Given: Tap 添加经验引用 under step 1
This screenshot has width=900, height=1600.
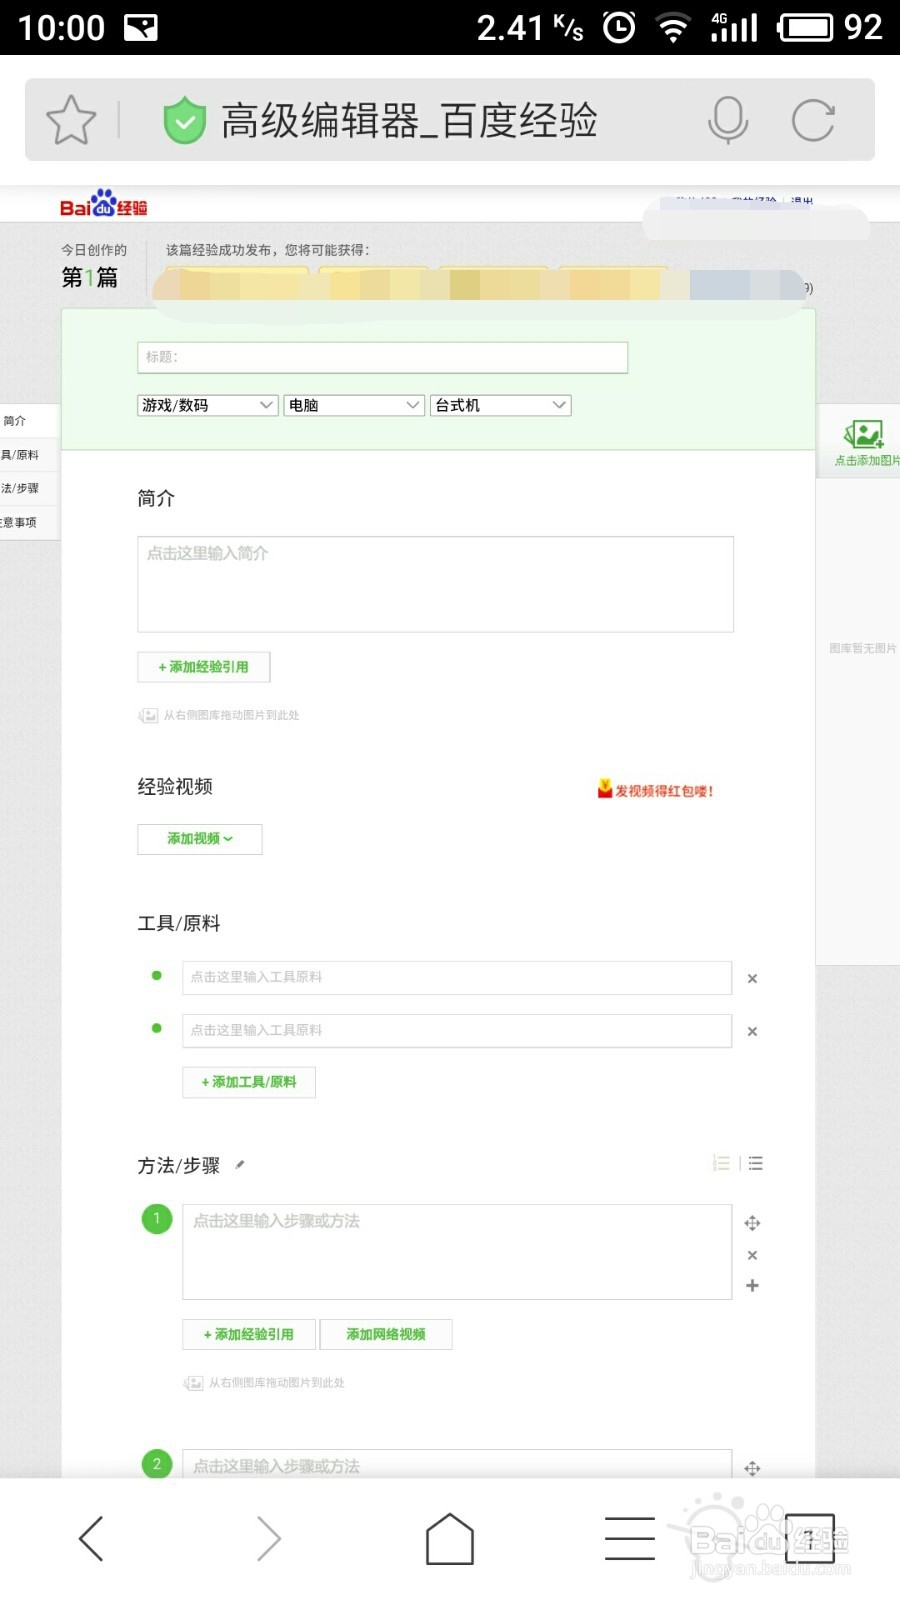Looking at the screenshot, I should pos(249,1334).
